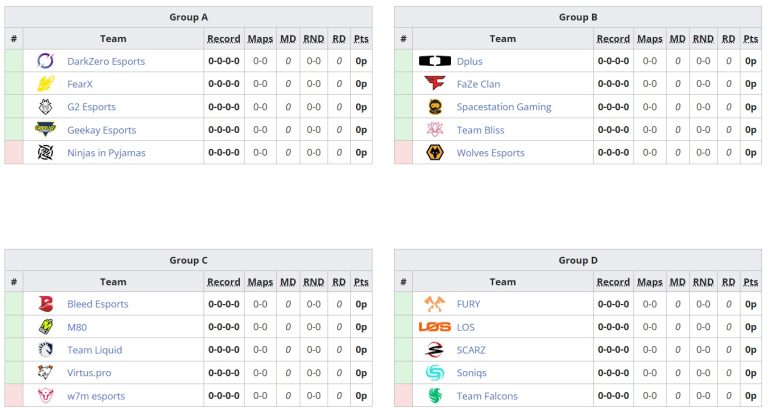This screenshot has height=408, width=770.
Task: Click the Soniqs teal logo icon
Action: 435,373
